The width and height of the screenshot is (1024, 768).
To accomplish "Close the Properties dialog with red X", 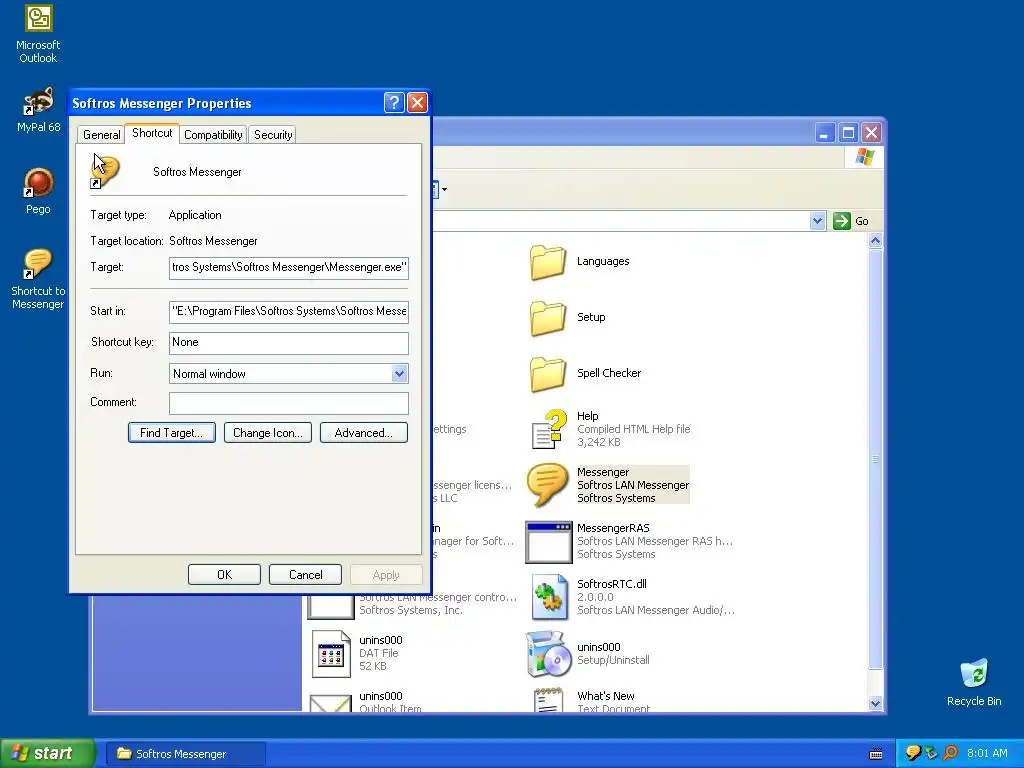I will pos(417,103).
